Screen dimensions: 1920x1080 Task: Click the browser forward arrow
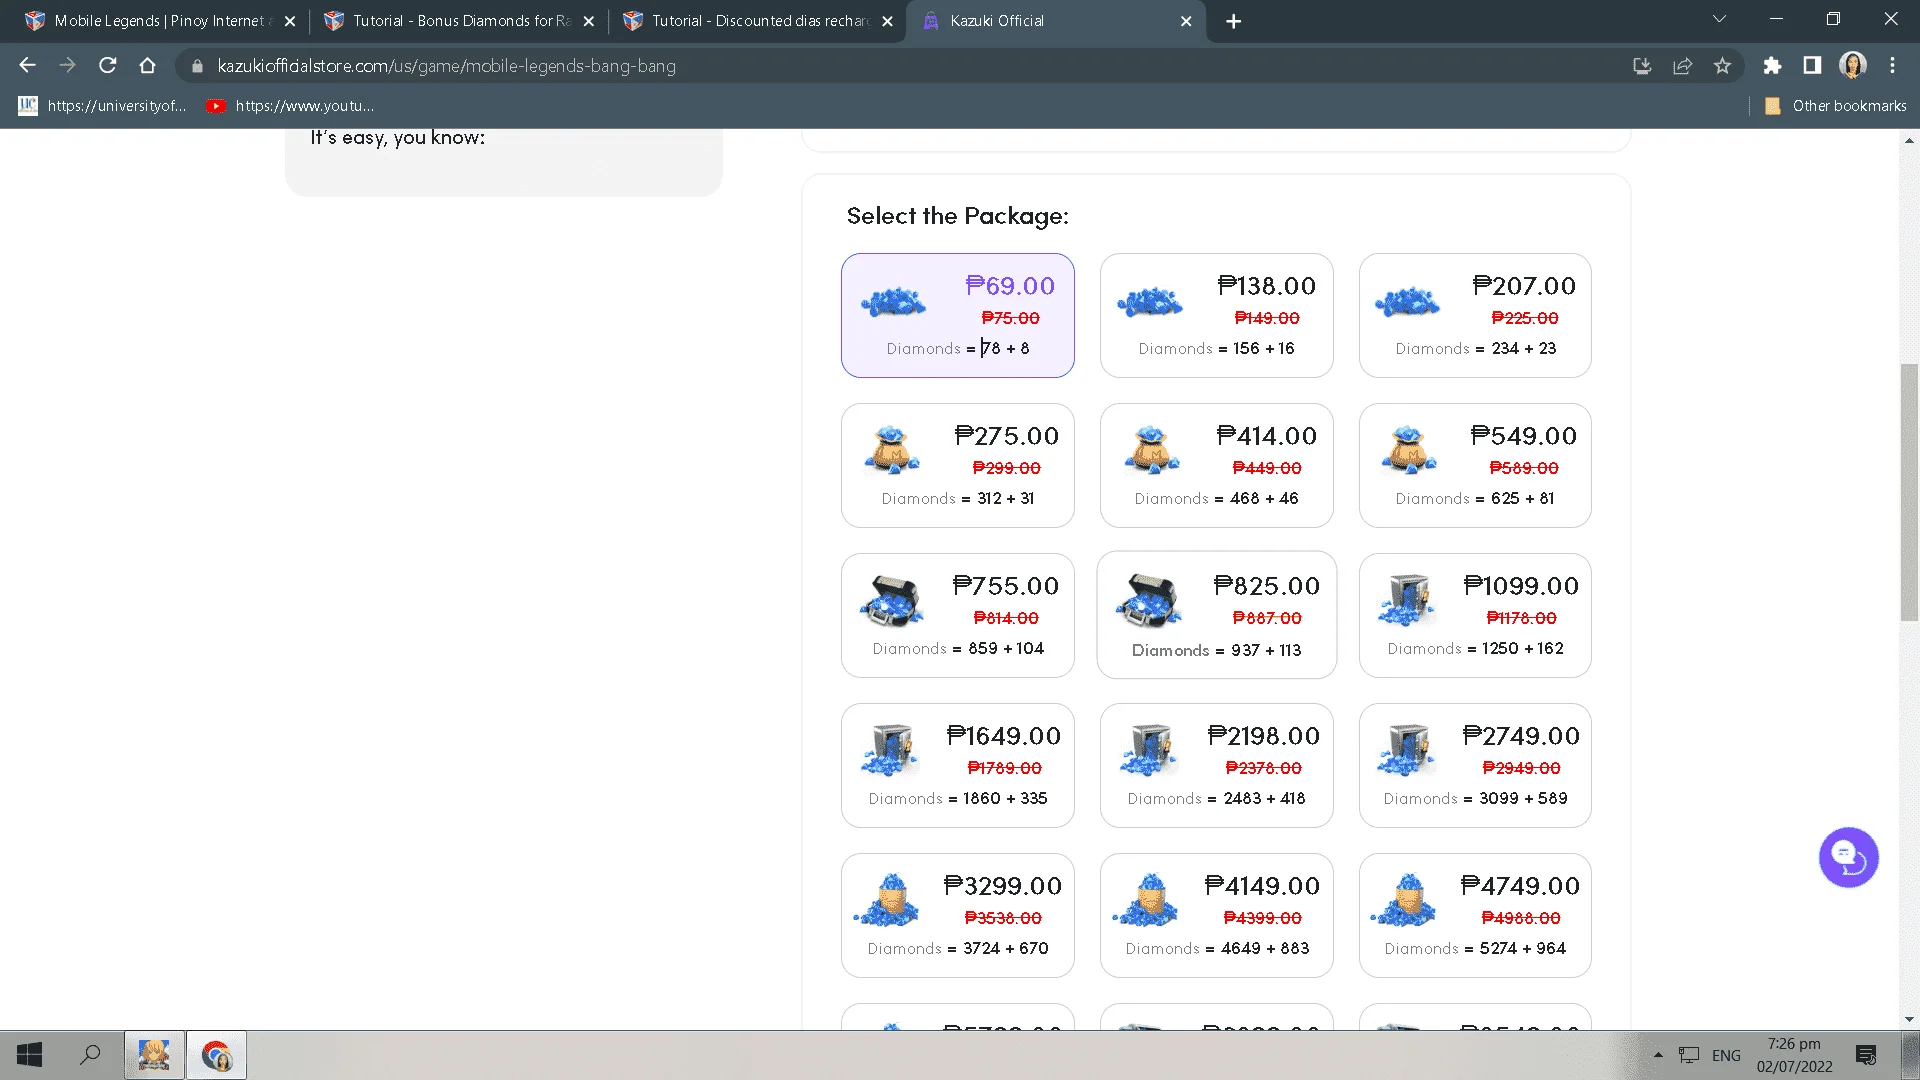(x=67, y=66)
